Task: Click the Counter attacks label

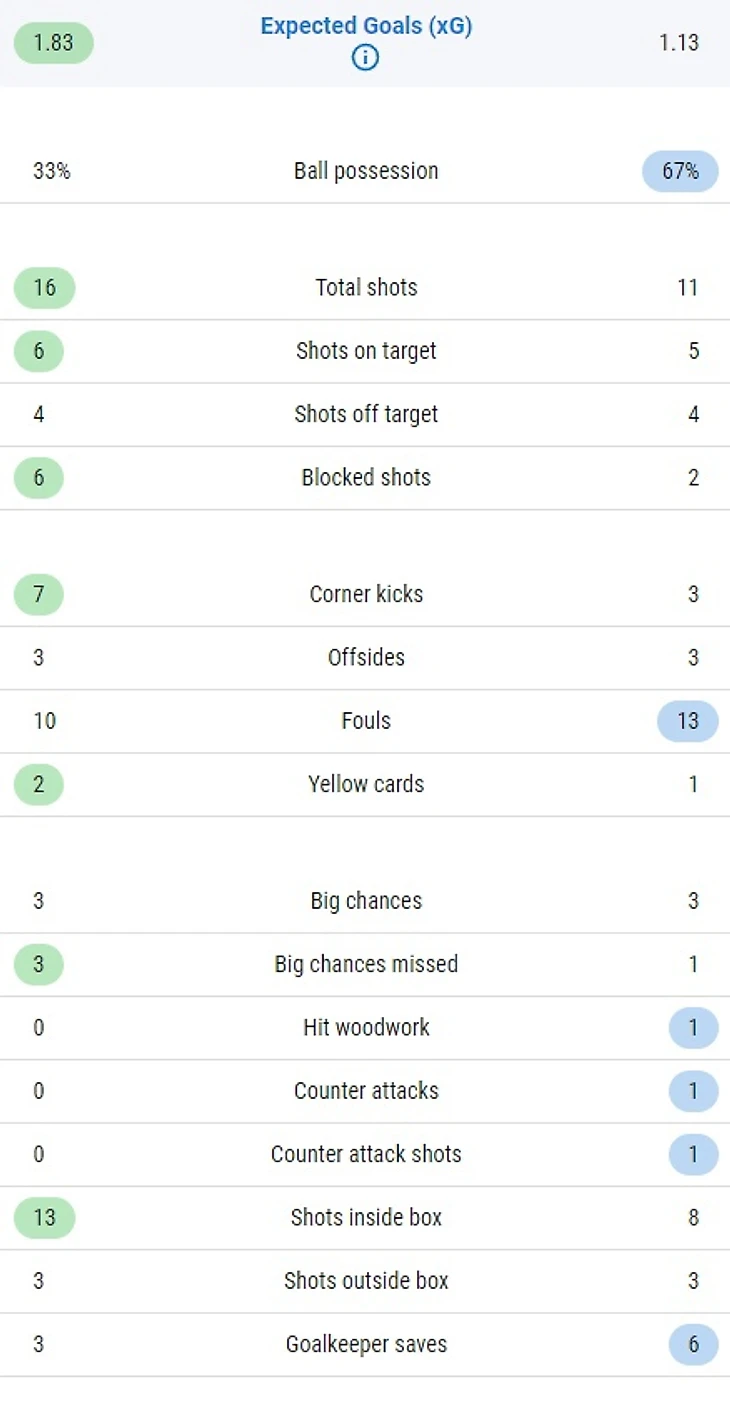Action: click(366, 1091)
